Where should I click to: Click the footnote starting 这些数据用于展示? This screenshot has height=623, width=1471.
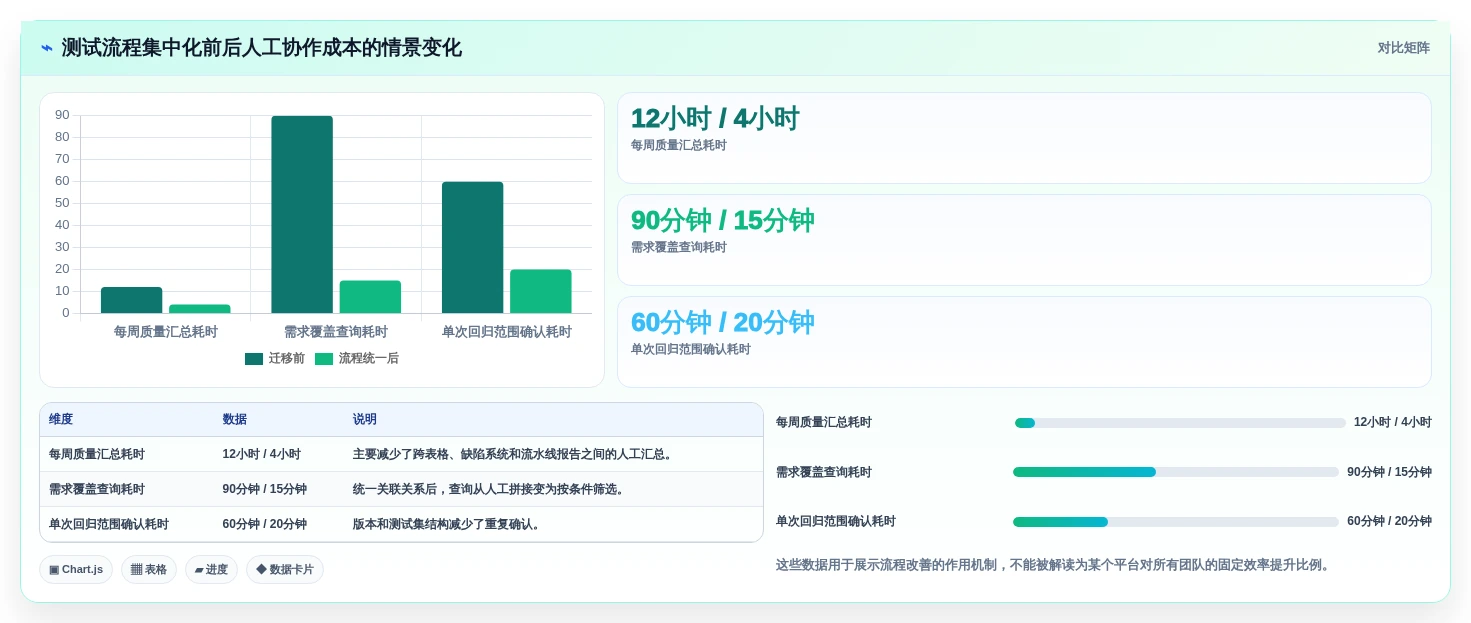click(1055, 565)
